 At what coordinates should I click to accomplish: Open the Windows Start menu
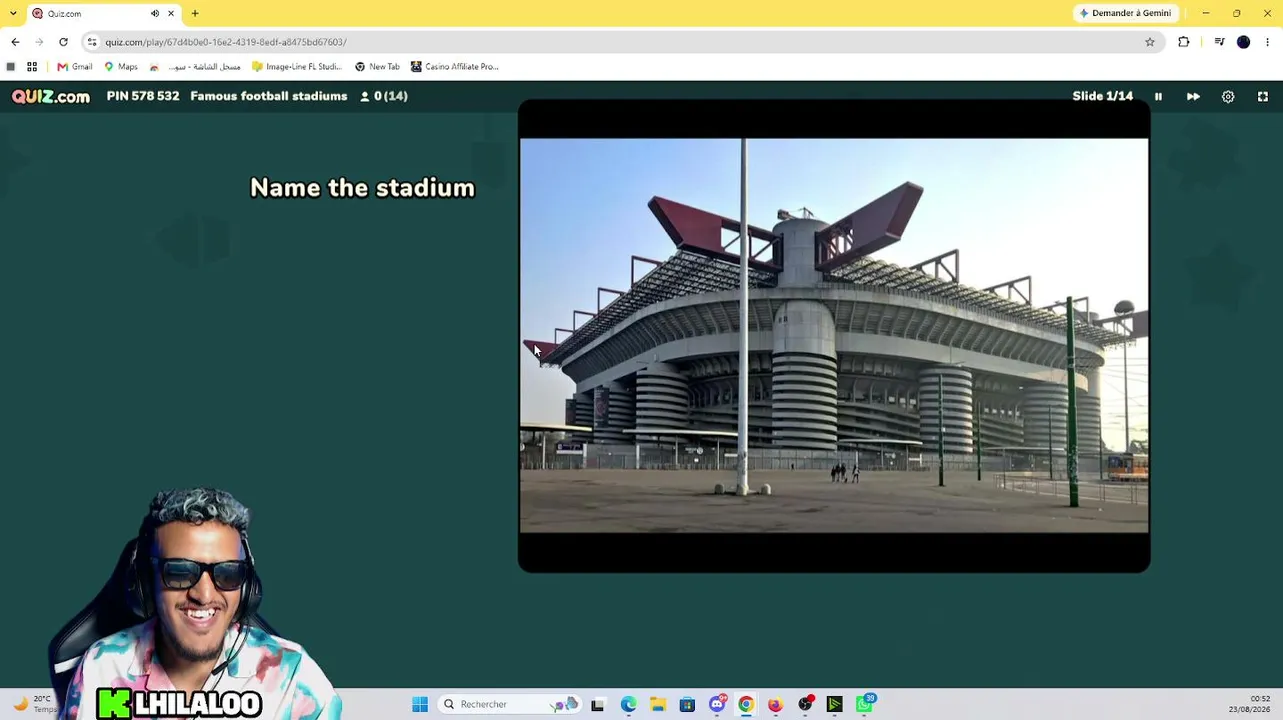point(420,704)
